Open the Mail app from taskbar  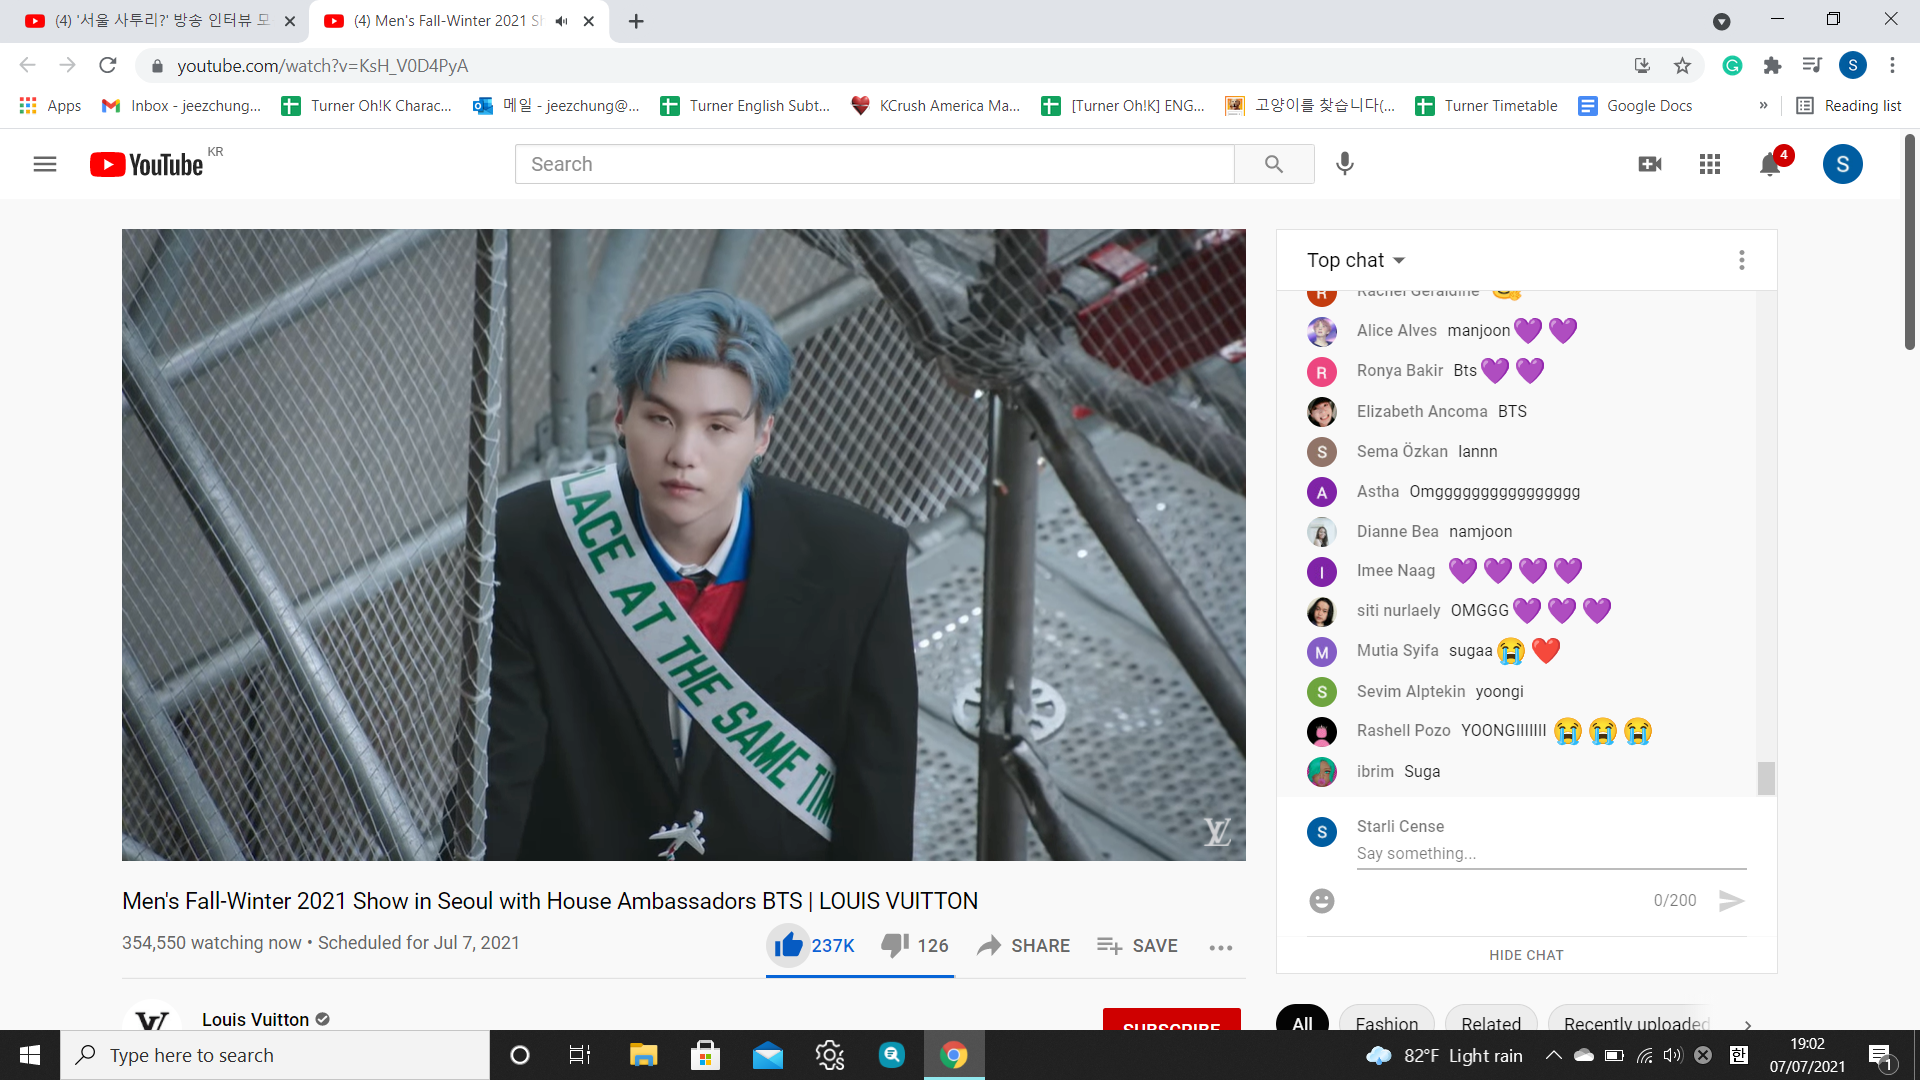point(768,1055)
